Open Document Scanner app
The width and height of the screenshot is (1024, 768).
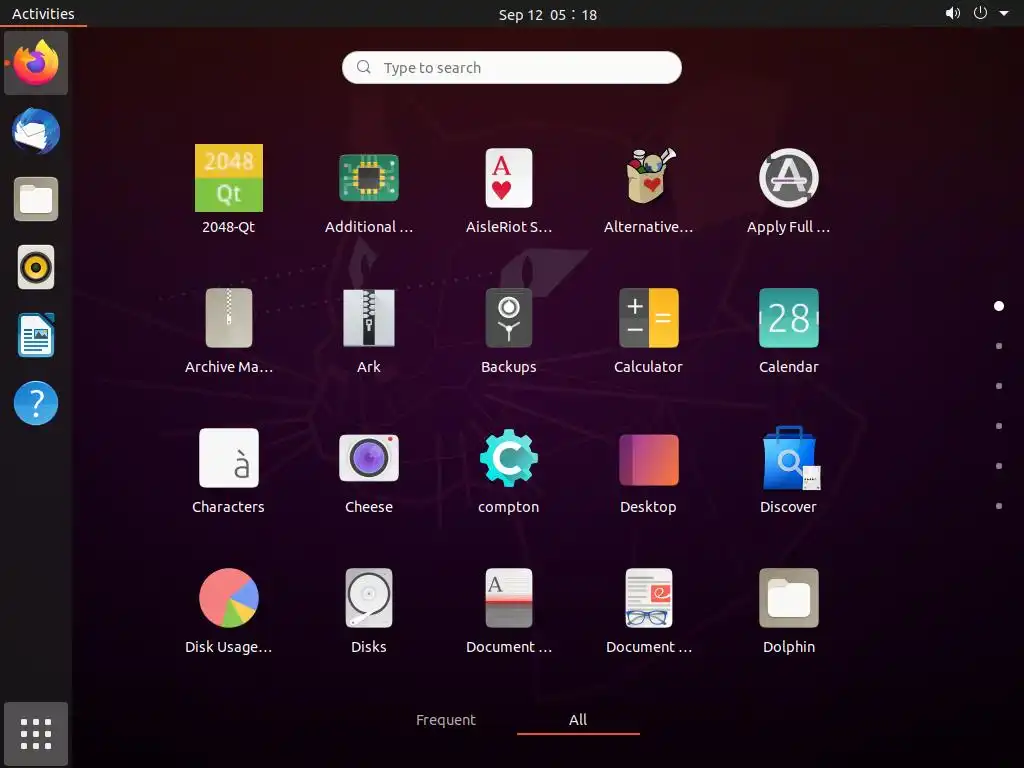pyautogui.click(x=509, y=598)
